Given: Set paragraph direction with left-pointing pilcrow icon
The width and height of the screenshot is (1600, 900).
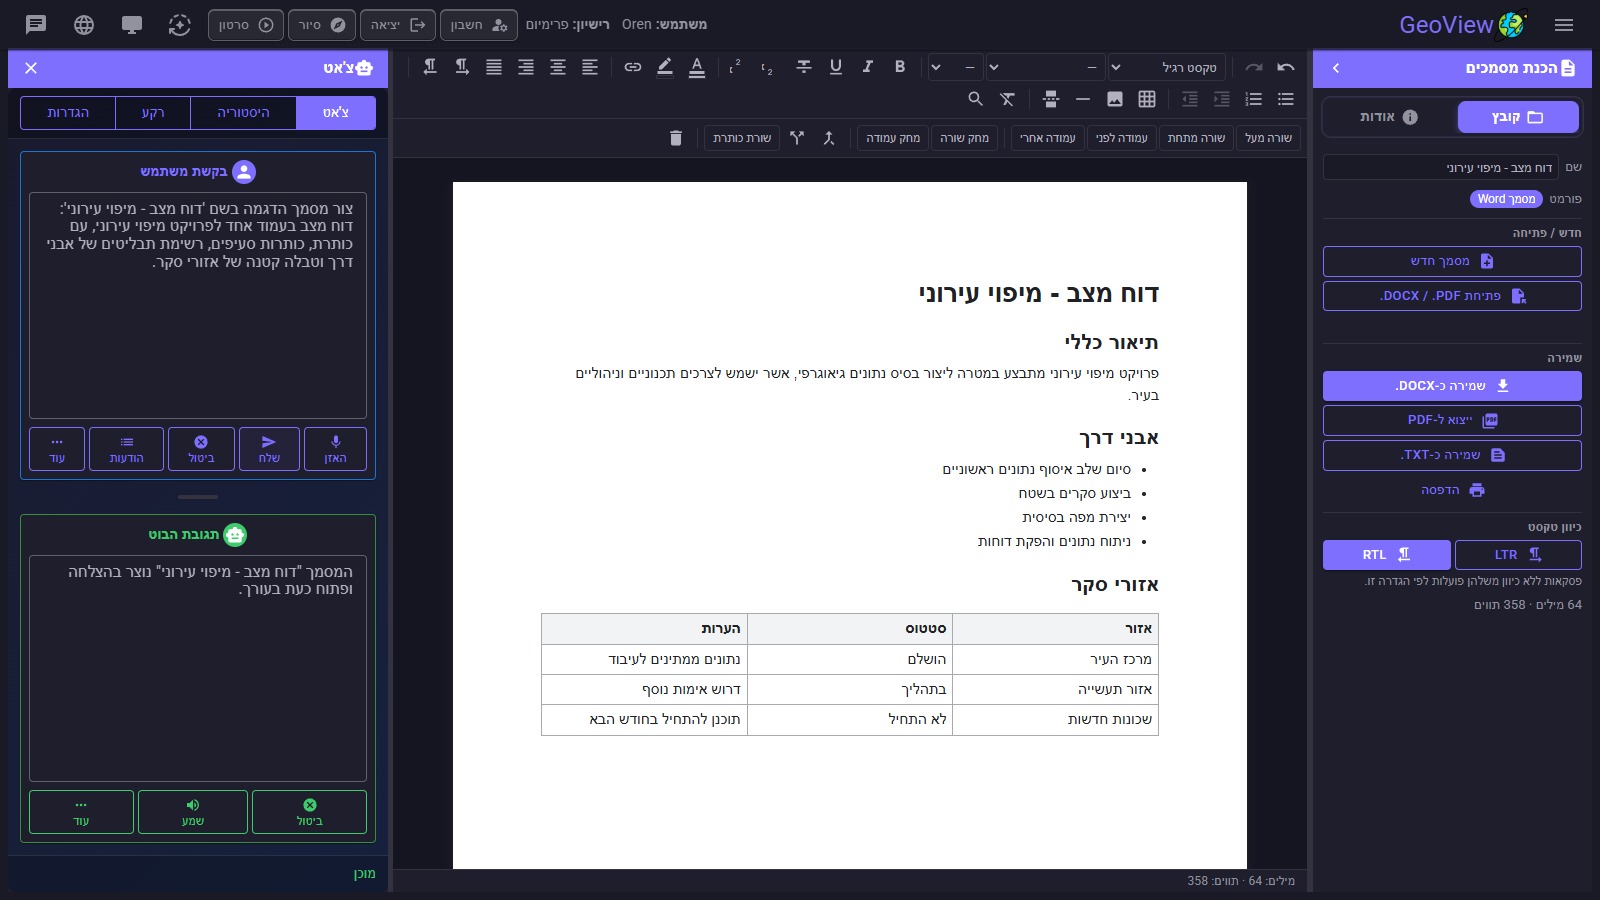Looking at the screenshot, I should [x=430, y=67].
